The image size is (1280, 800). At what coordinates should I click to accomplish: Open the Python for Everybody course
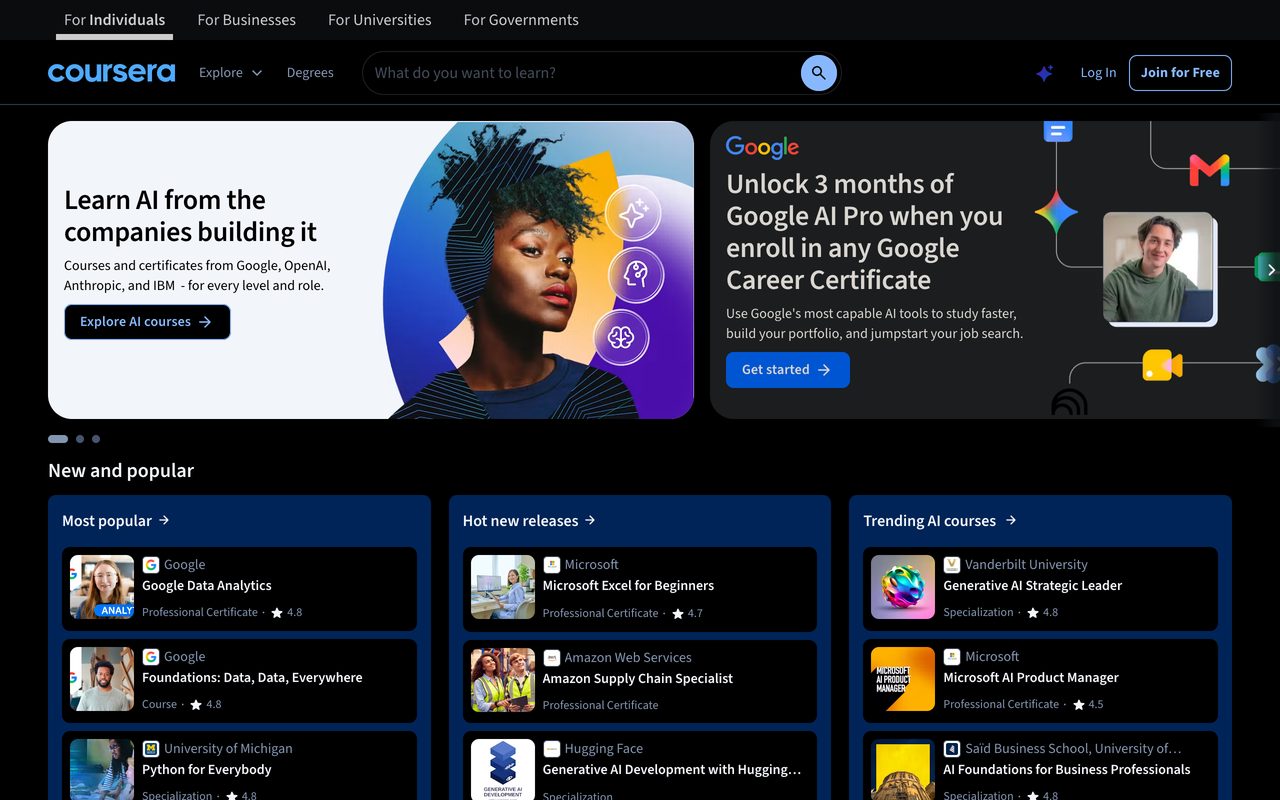(x=239, y=766)
